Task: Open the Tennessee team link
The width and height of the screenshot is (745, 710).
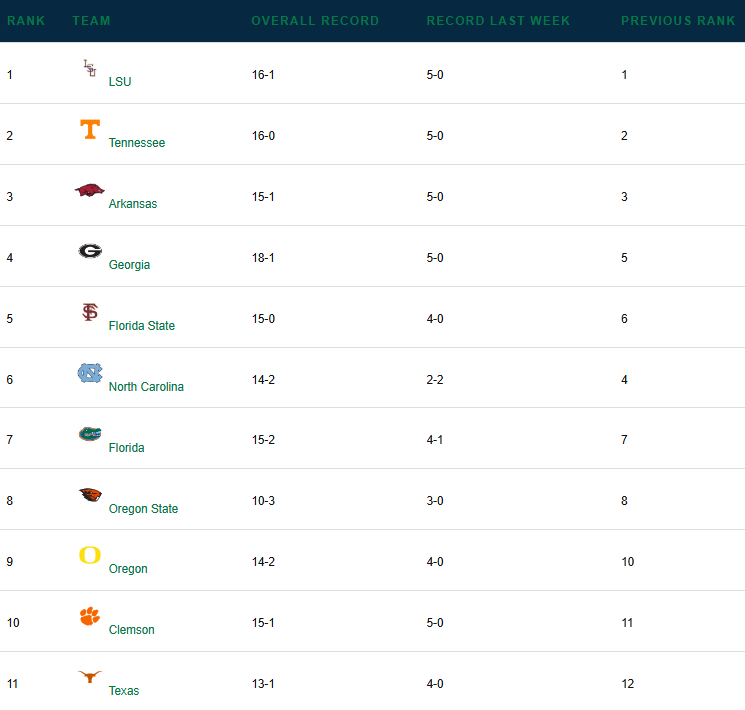Action: [x=137, y=143]
